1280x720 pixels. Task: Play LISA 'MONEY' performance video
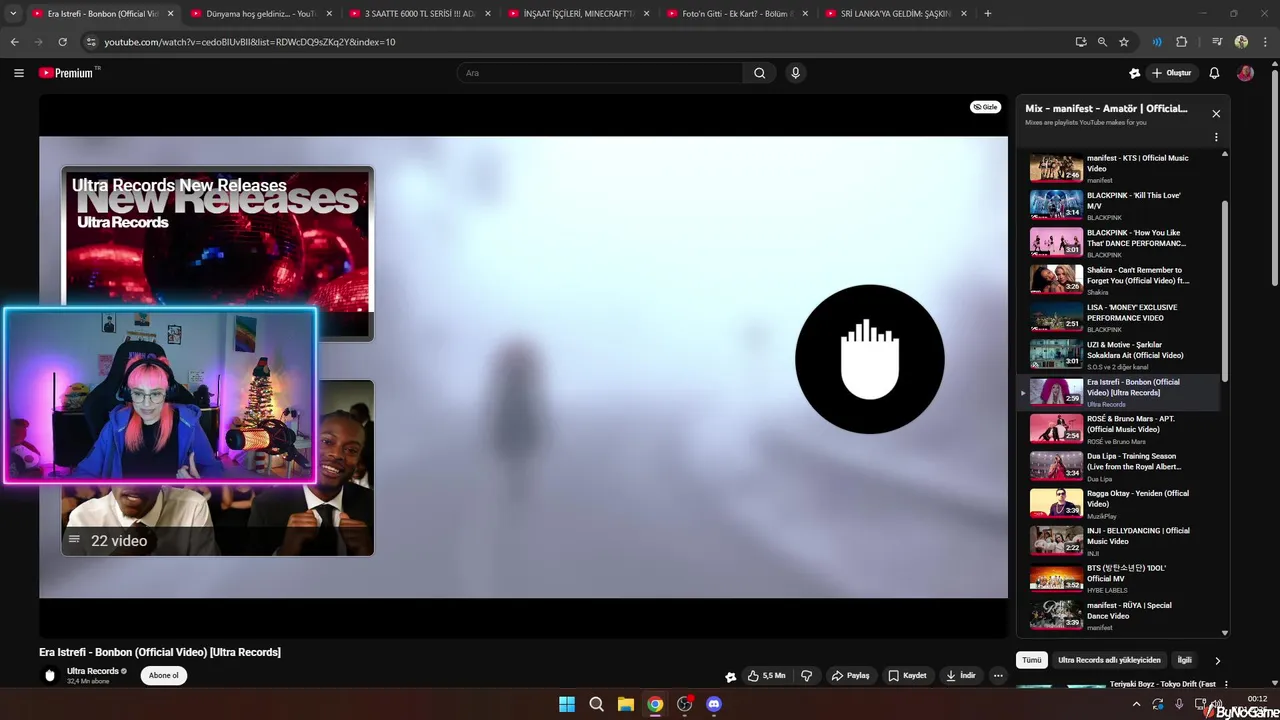click(x=1118, y=317)
